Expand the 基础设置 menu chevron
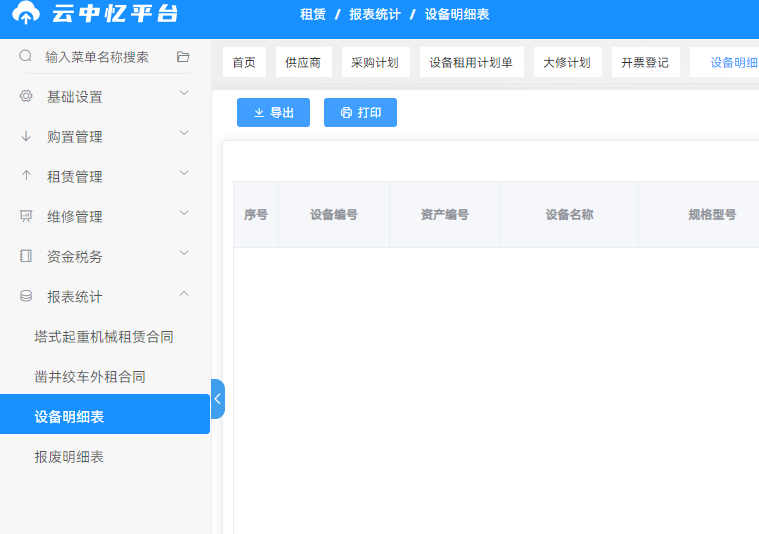This screenshot has width=759, height=534. (184, 93)
